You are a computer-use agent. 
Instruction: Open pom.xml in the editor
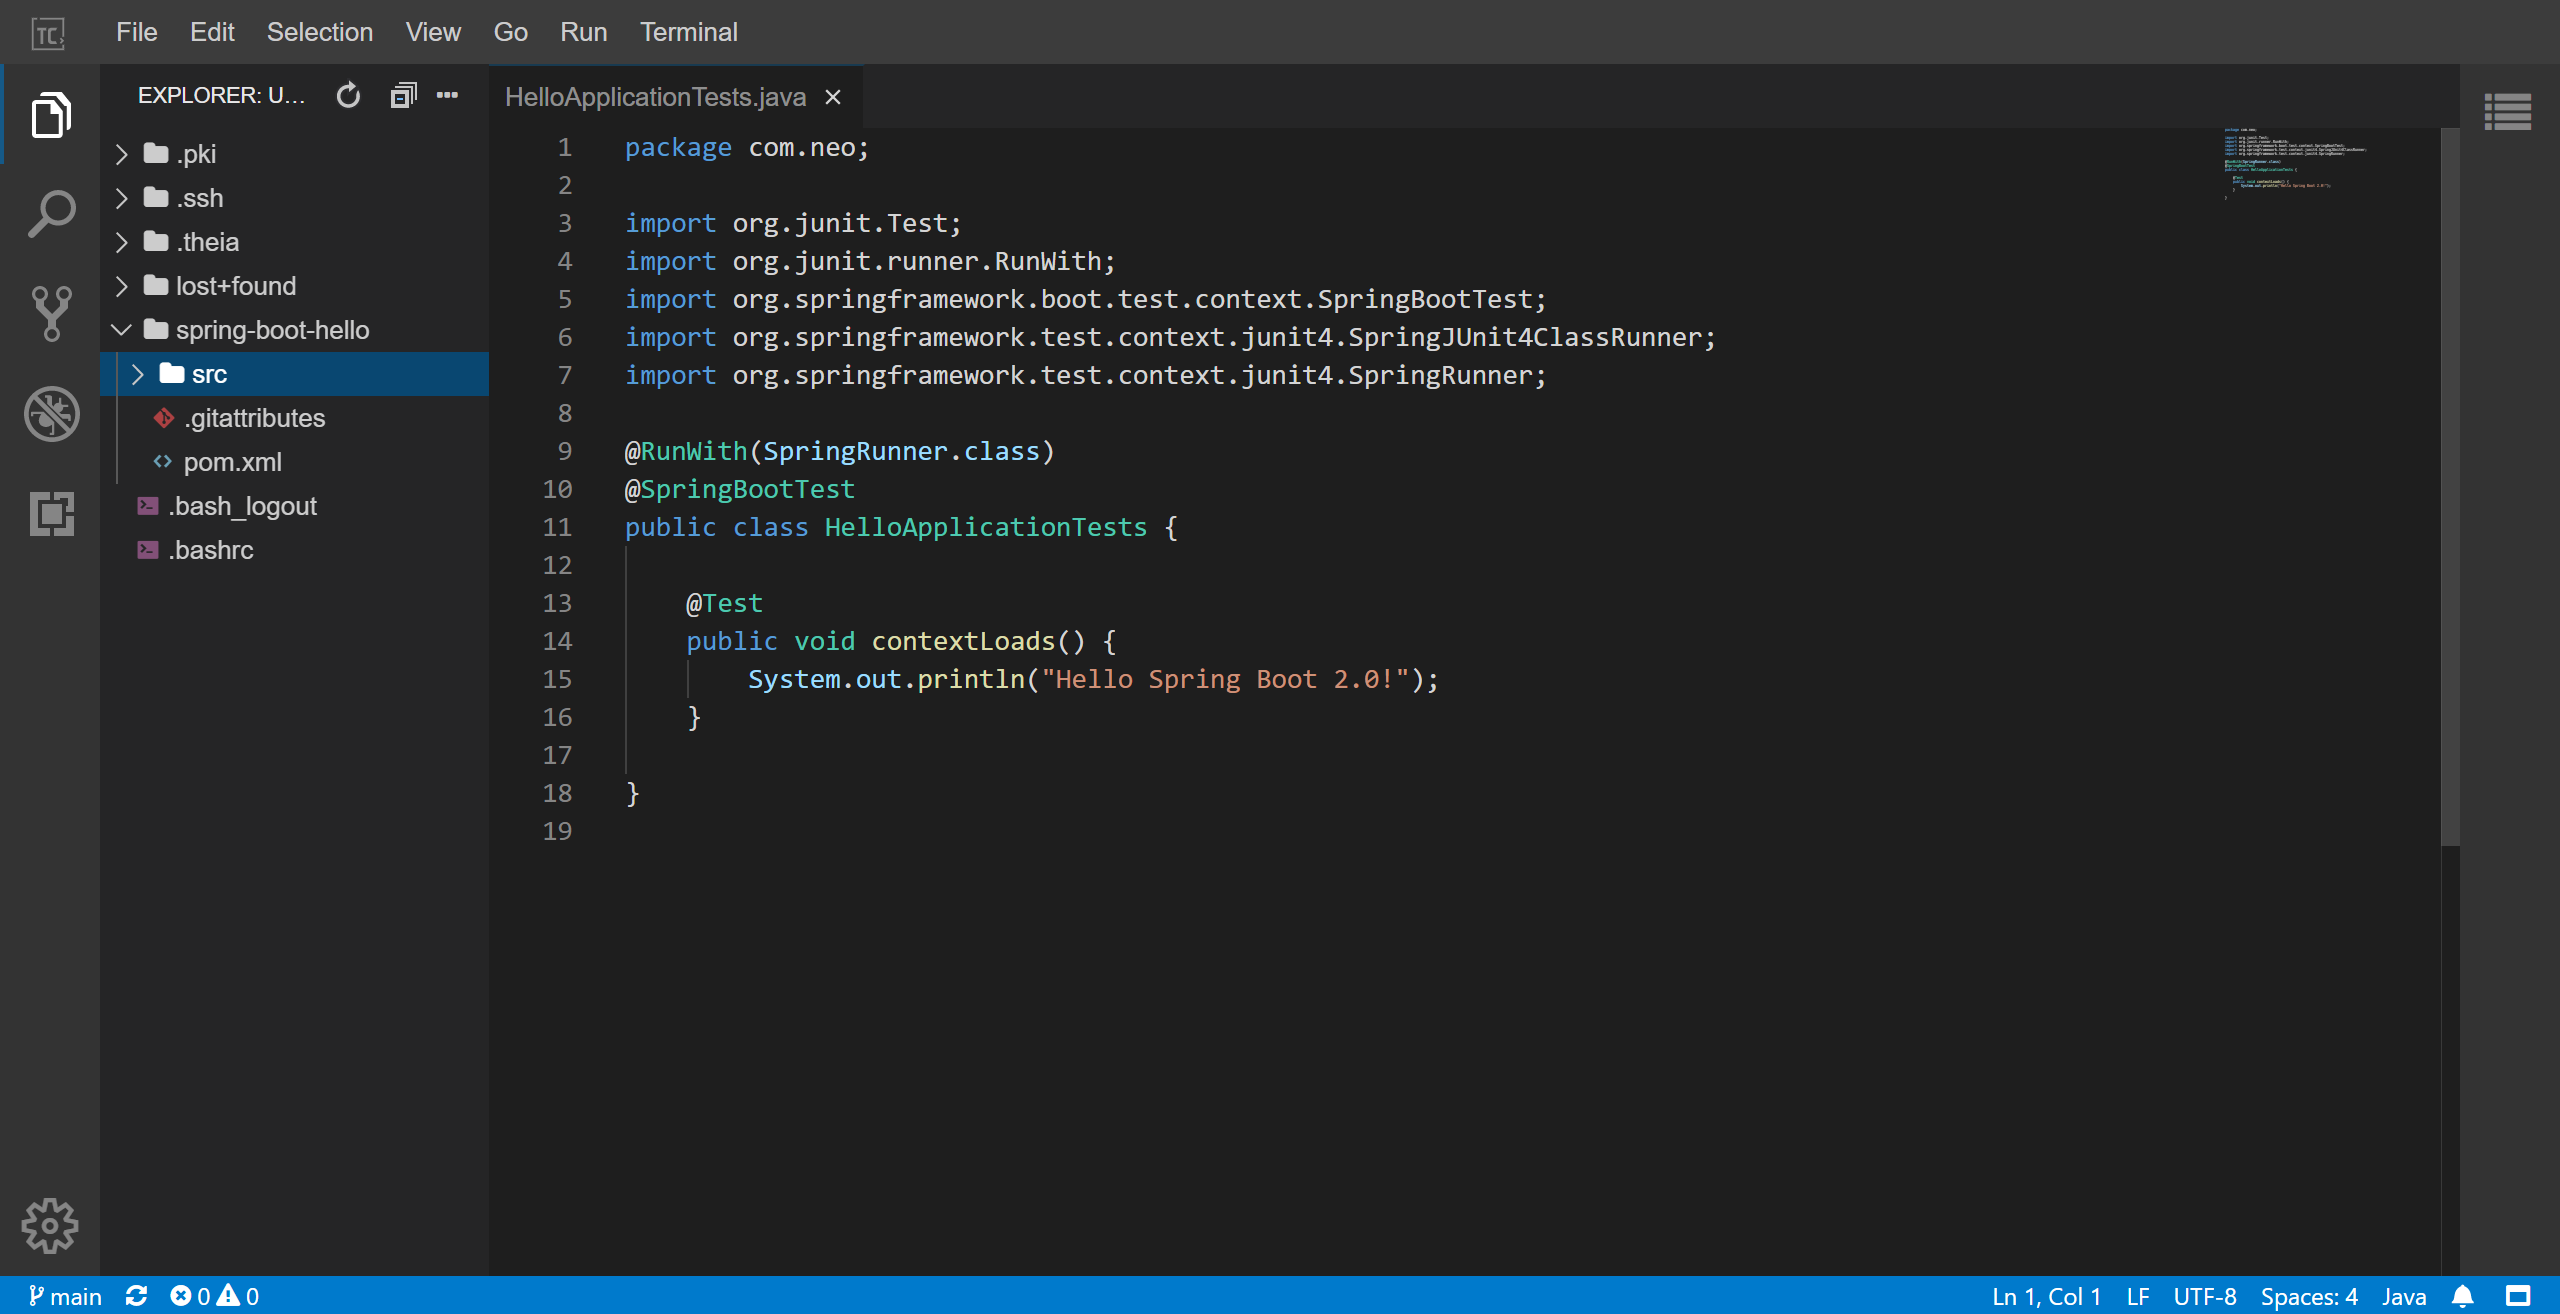pyautogui.click(x=232, y=462)
